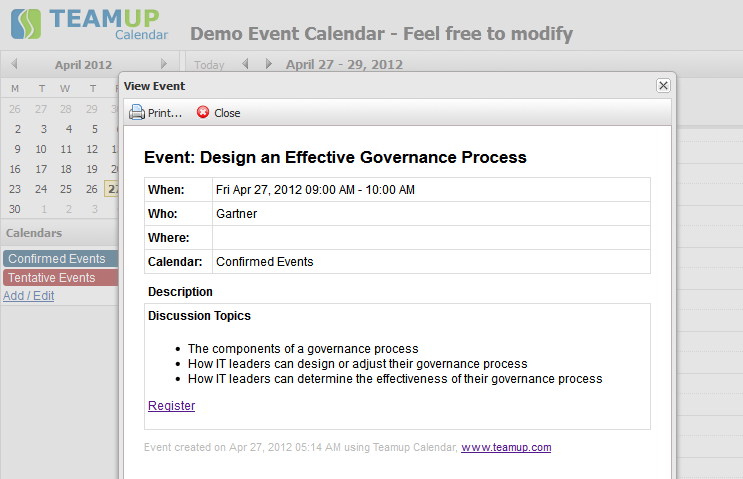Click the View Event dialog title bar

tap(380, 86)
